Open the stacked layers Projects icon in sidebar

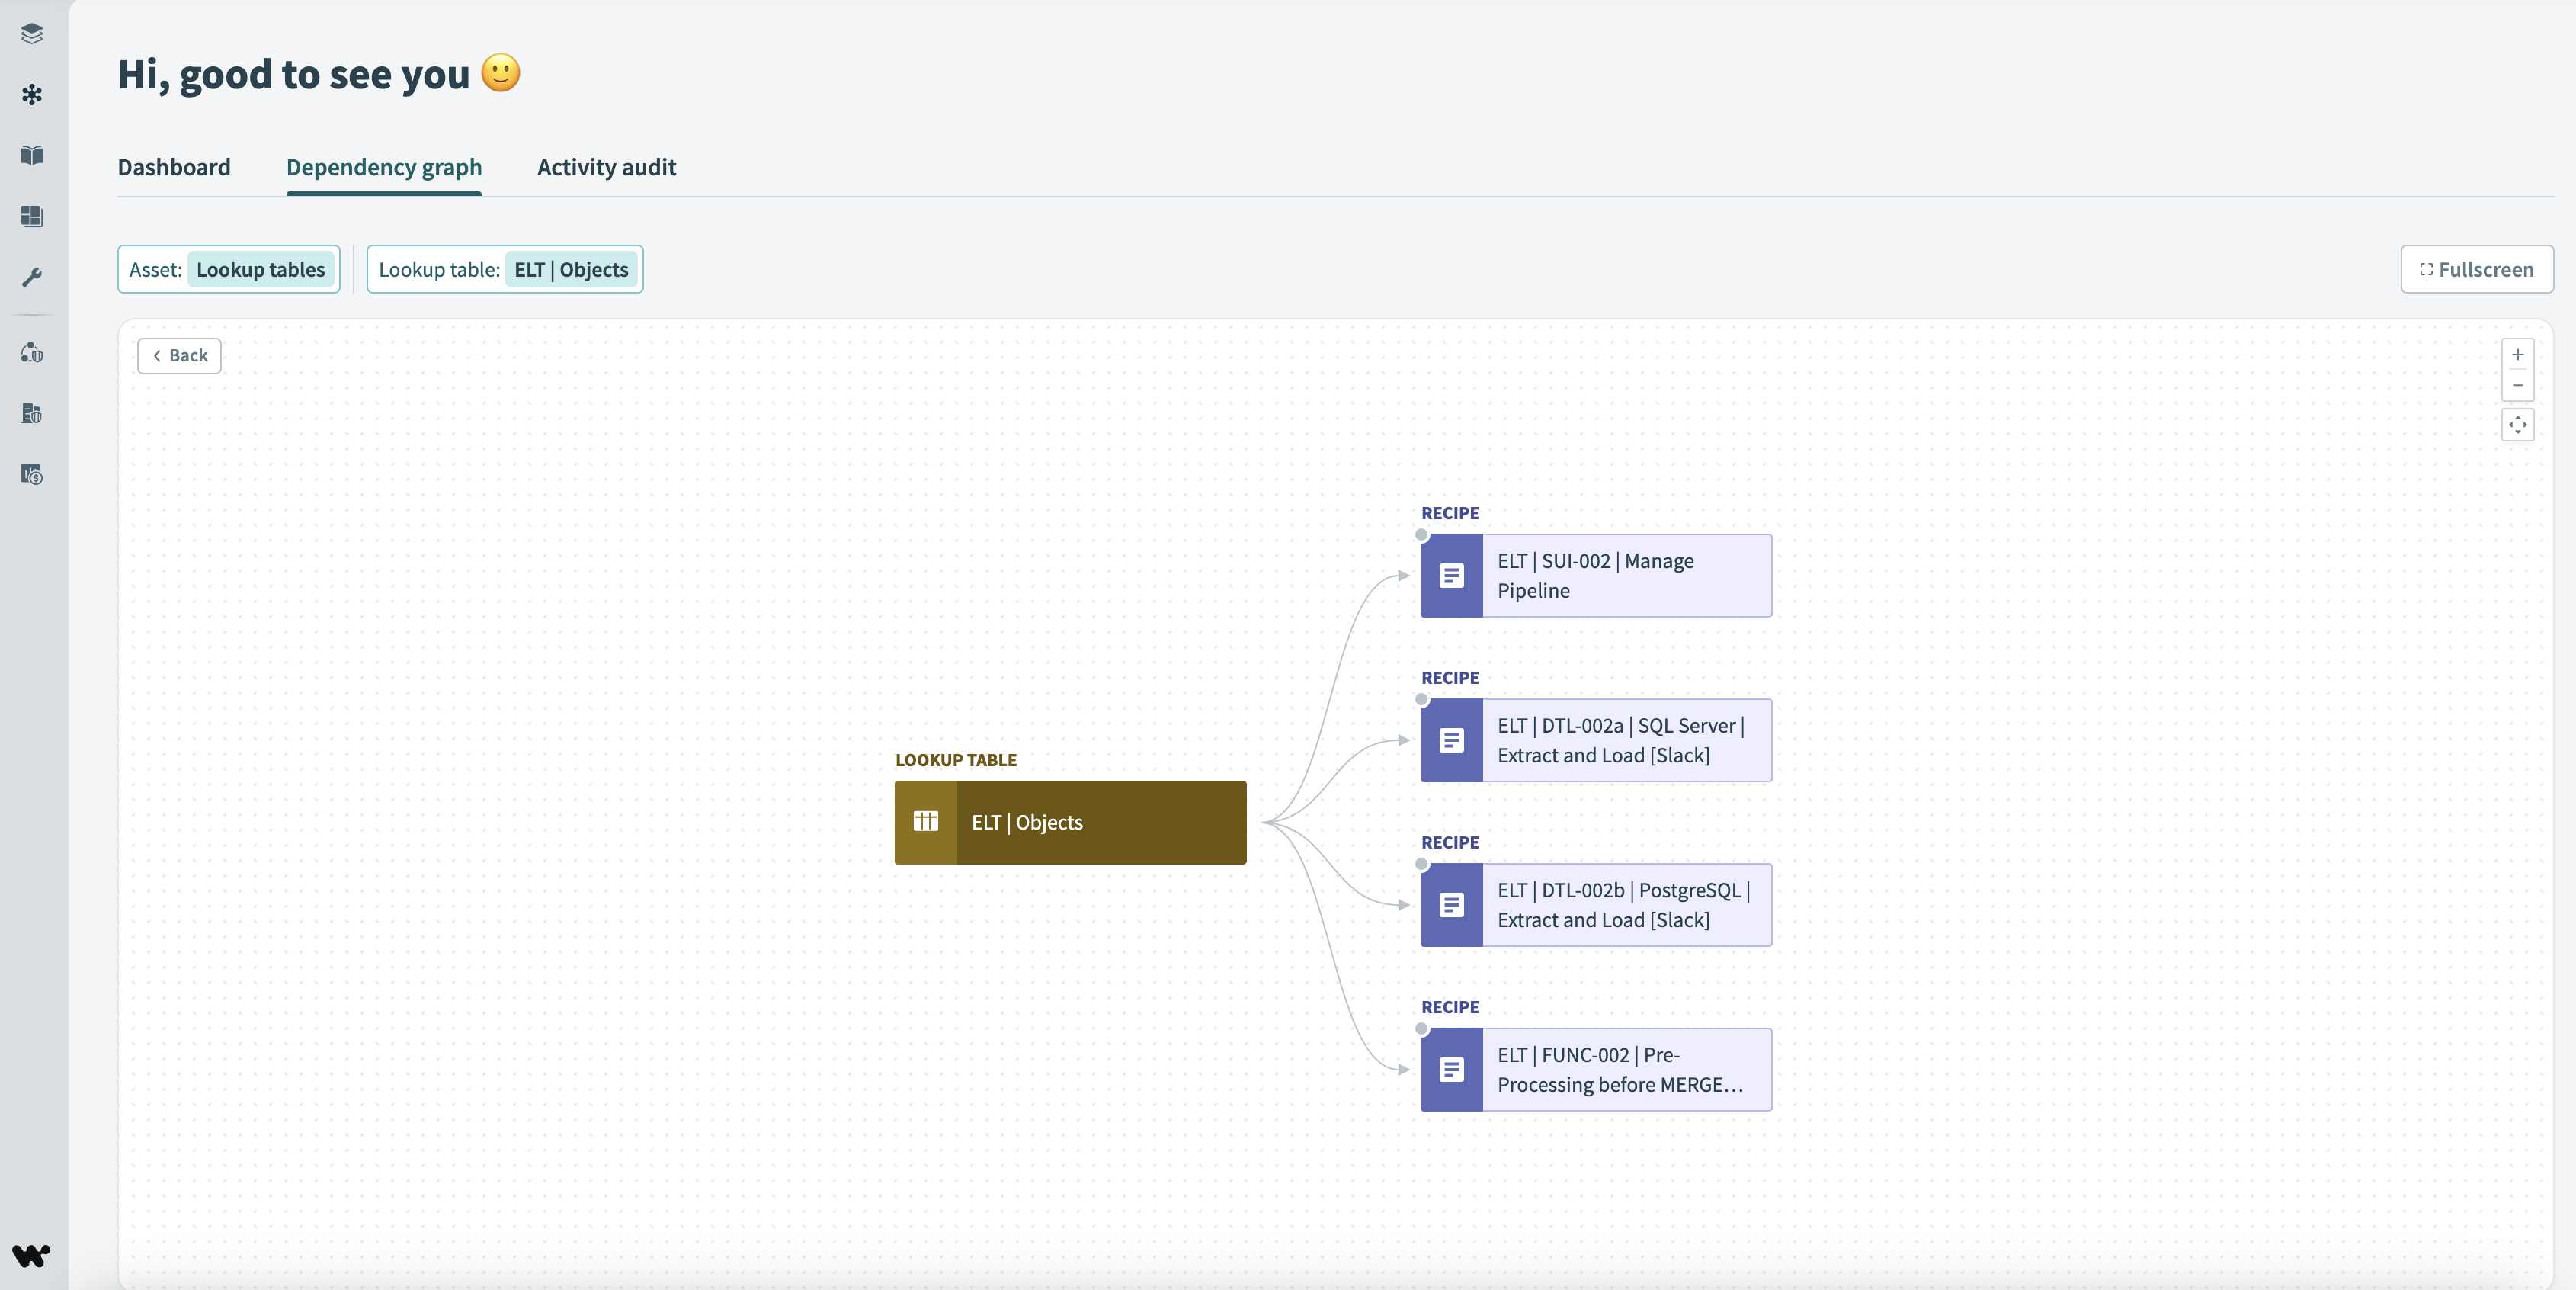pyautogui.click(x=32, y=34)
